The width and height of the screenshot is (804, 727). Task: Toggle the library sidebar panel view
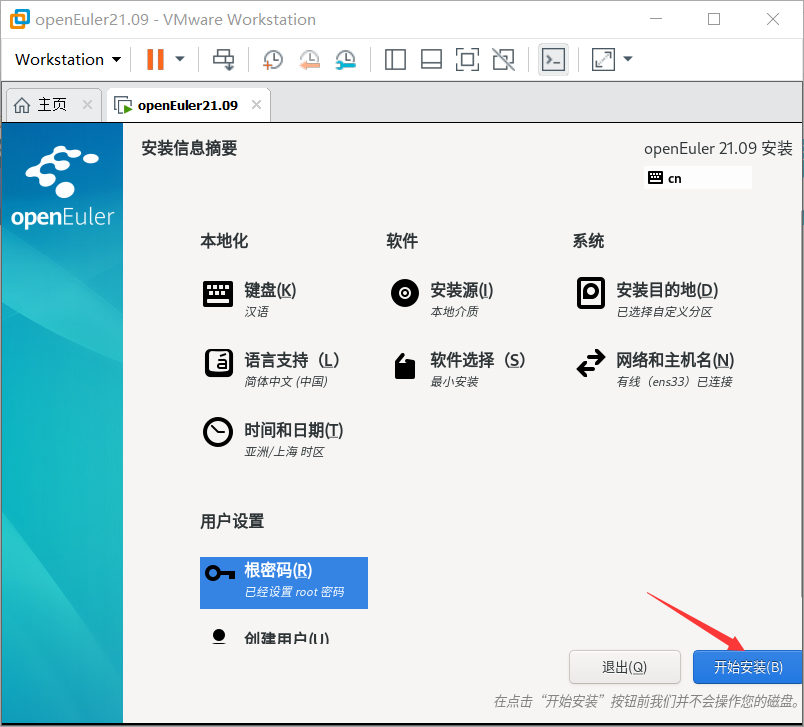tap(395, 59)
